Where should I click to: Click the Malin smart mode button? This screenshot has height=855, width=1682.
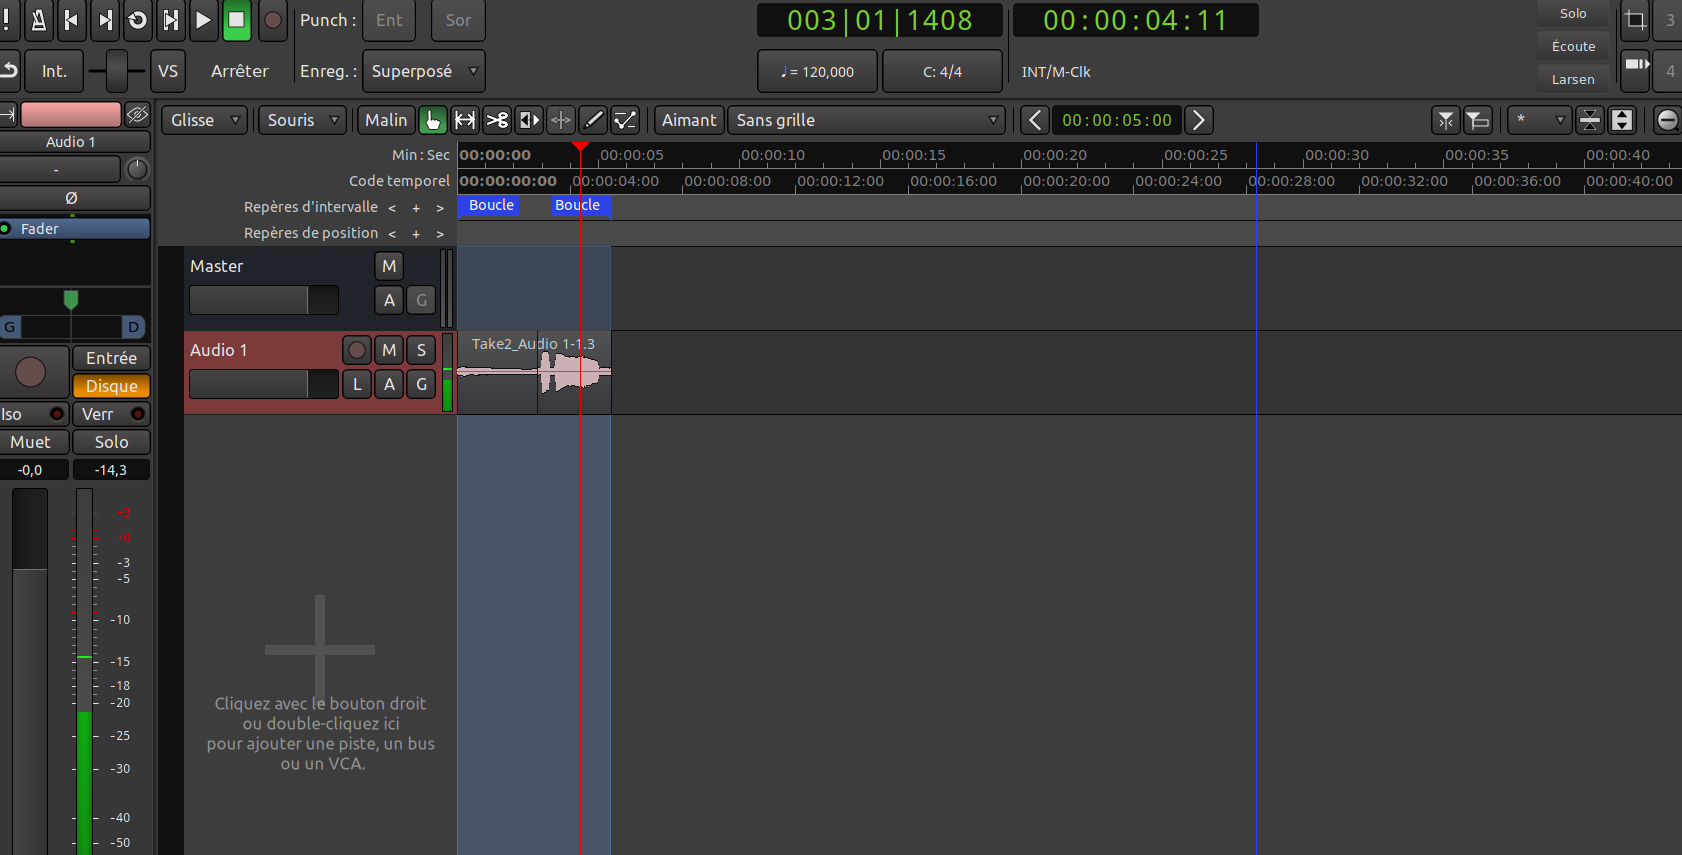click(x=386, y=120)
